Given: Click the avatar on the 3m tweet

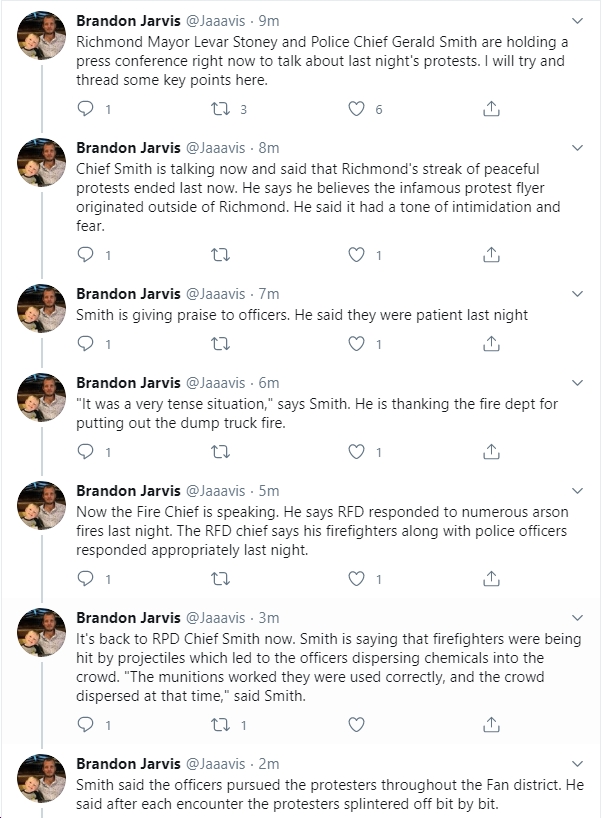Looking at the screenshot, I should point(42,632).
